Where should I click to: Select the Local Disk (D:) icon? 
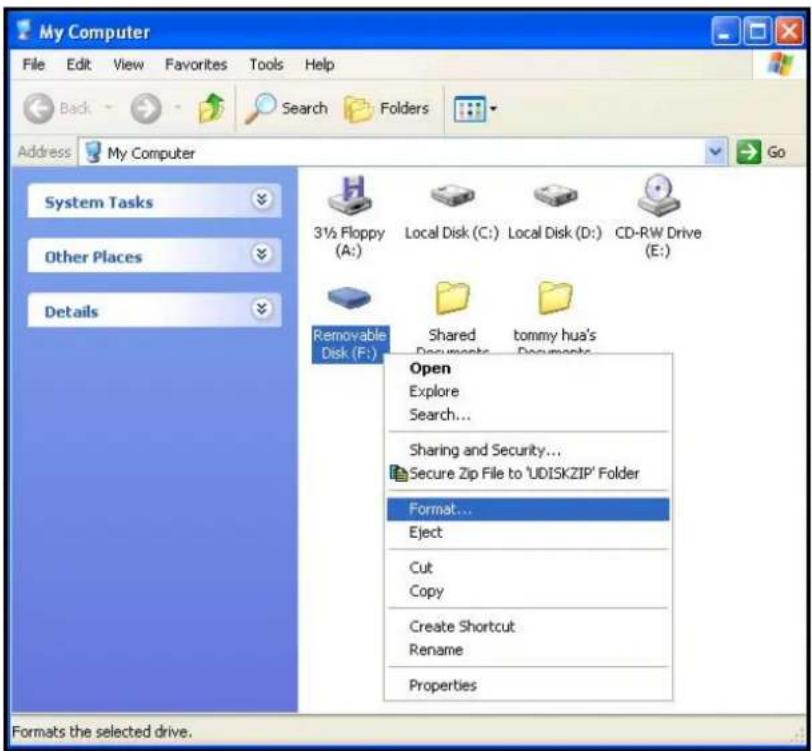coord(555,195)
